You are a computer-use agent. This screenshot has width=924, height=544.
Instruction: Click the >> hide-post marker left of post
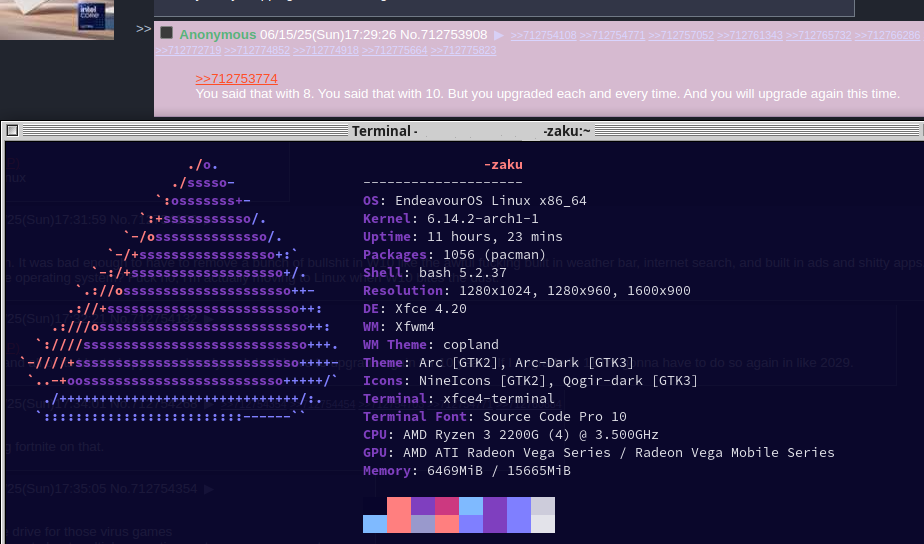[143, 28]
